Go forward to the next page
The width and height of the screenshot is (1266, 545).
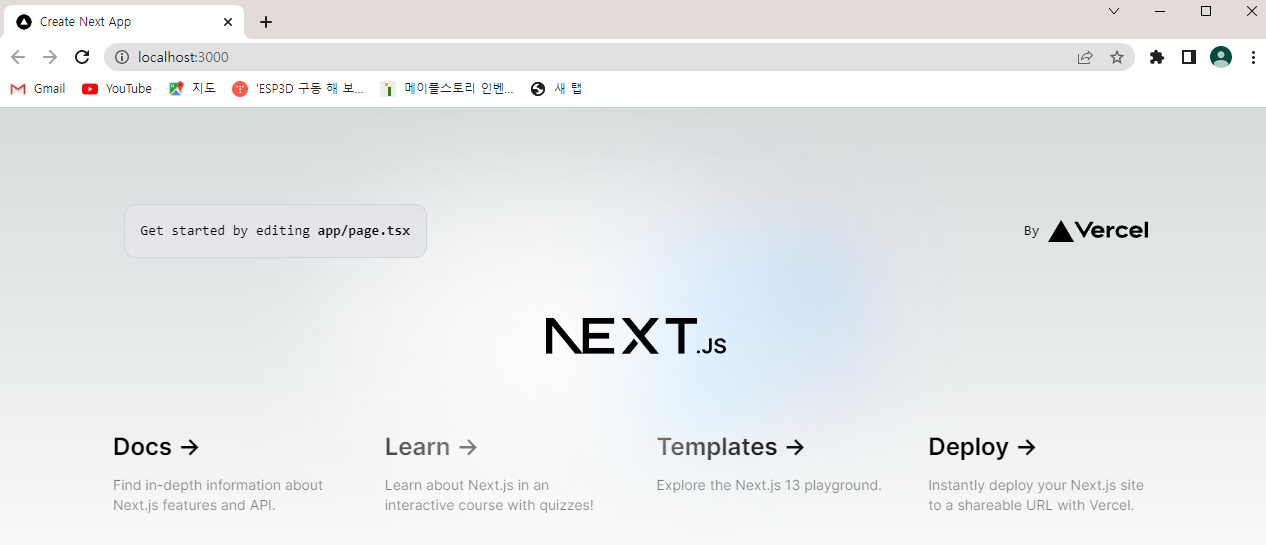(x=50, y=57)
